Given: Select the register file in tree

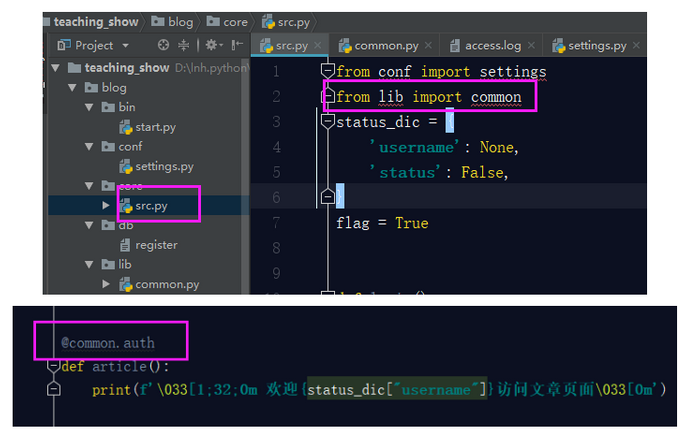Looking at the screenshot, I should point(156,245).
